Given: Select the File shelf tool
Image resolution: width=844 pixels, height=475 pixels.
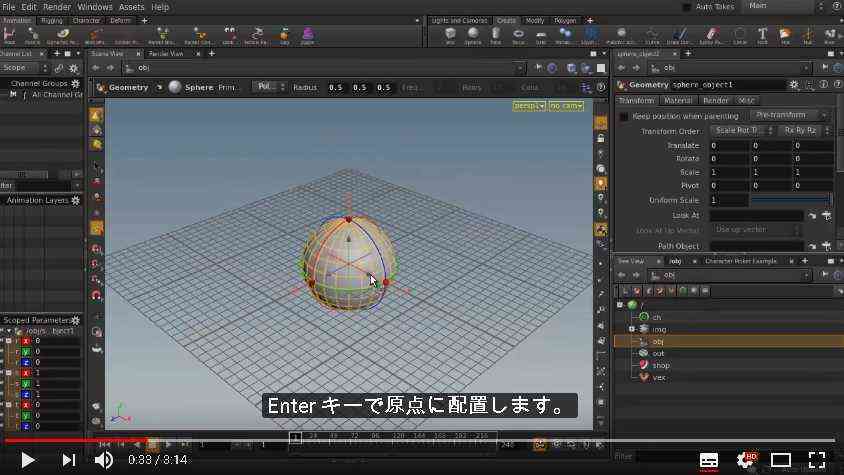Looking at the screenshot, I should pos(785,36).
